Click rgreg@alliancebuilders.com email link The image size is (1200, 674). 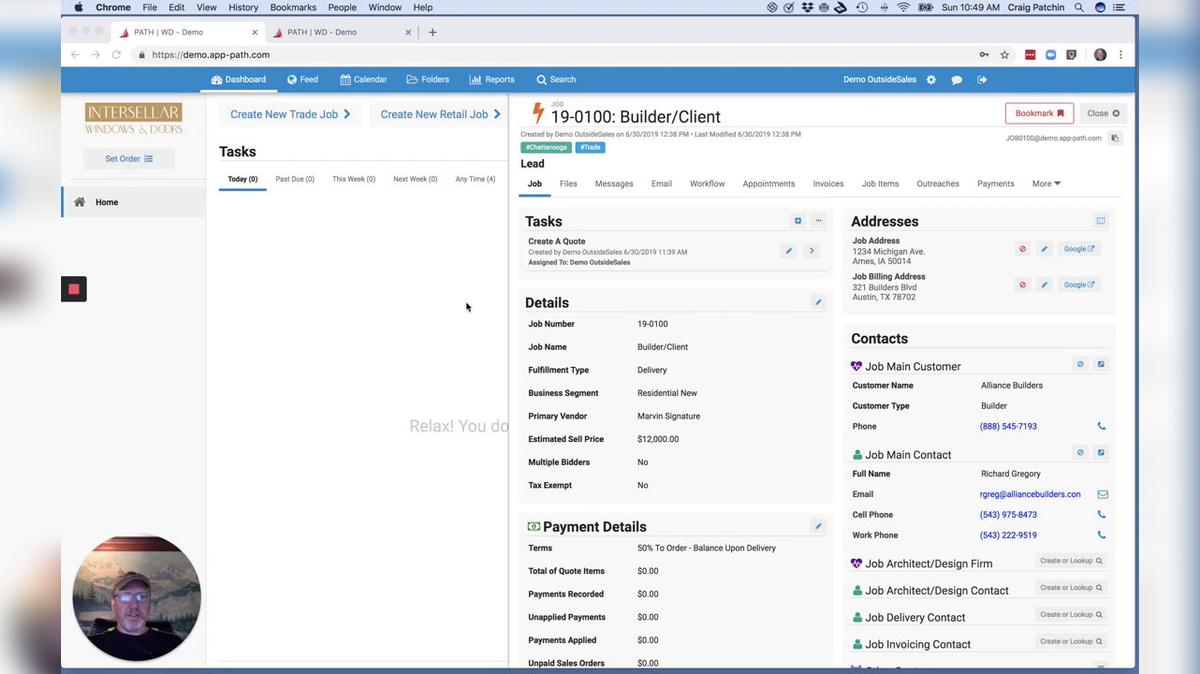point(1030,495)
